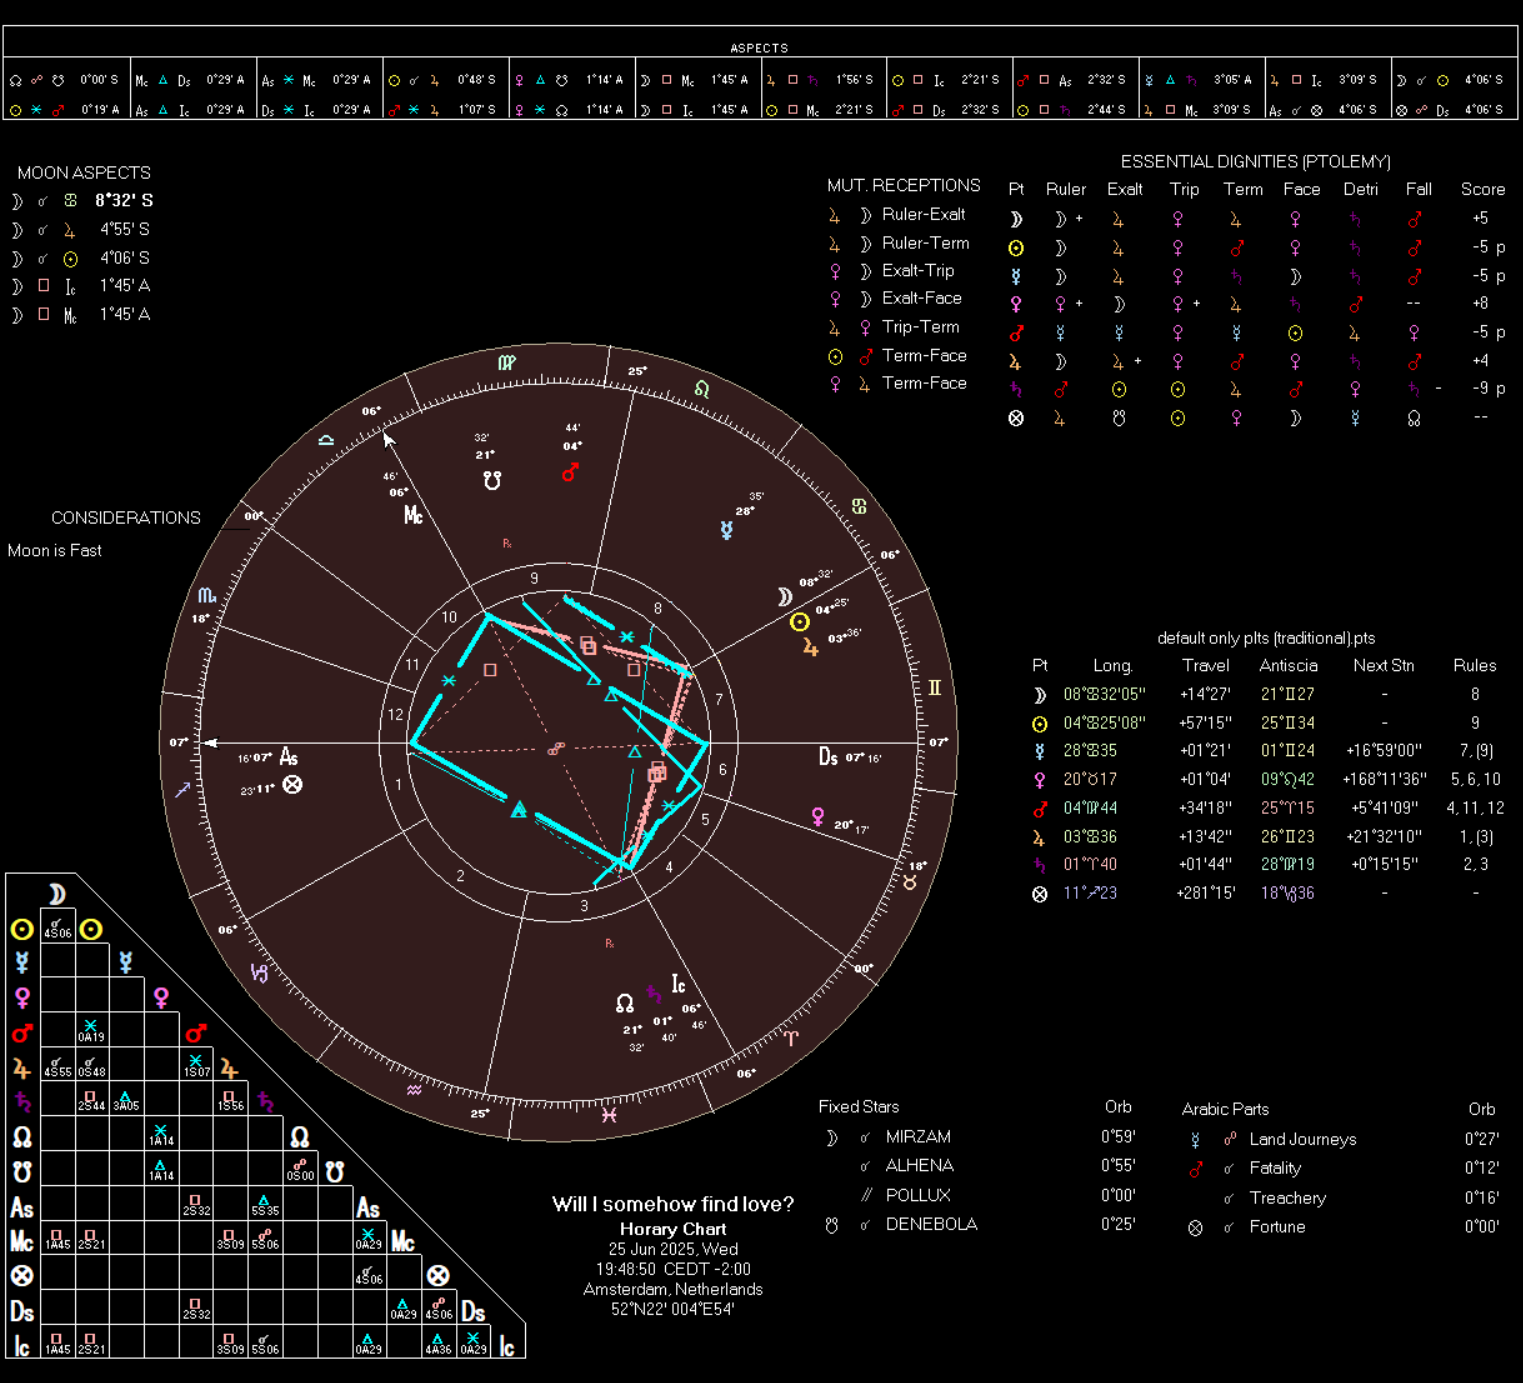Click the 'Land Journeys' Arabic part
This screenshot has width=1523, height=1383.
click(1303, 1139)
